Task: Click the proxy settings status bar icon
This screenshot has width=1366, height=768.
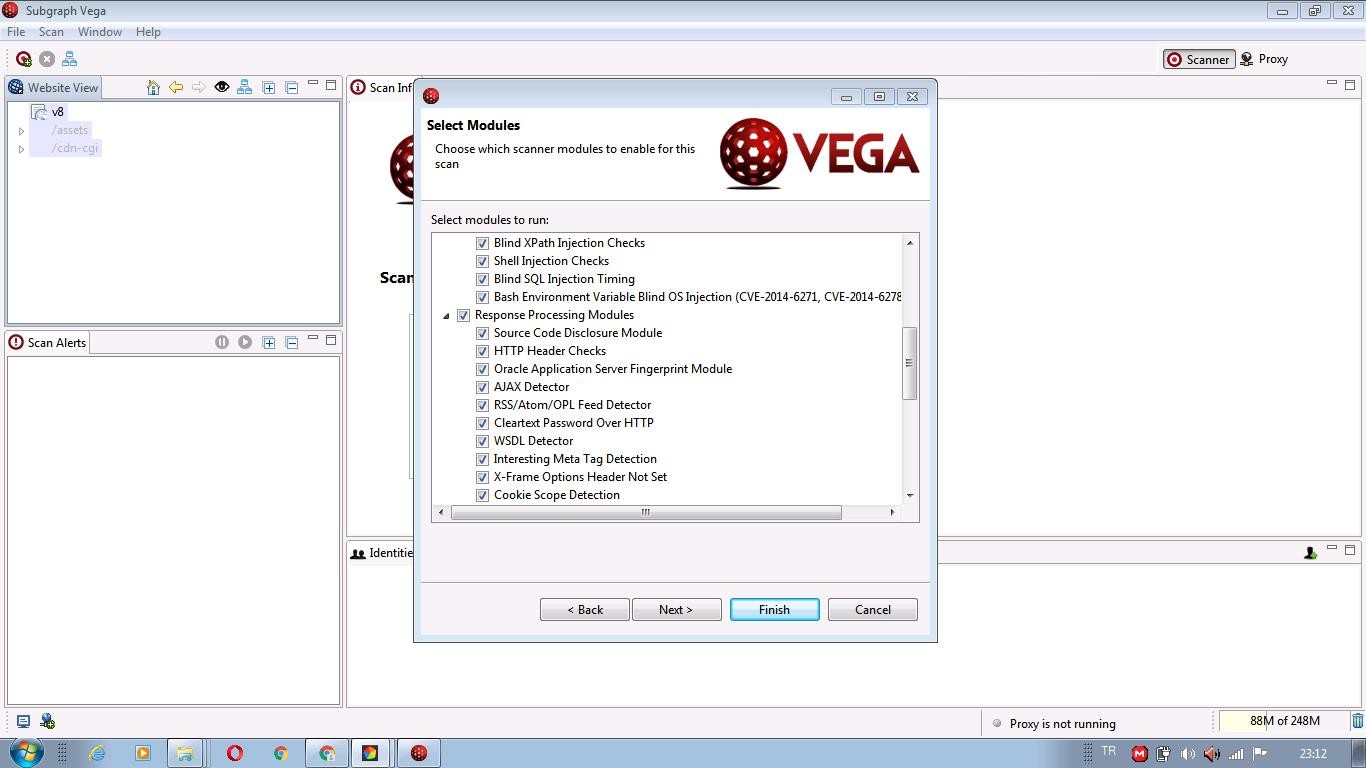Action: (47, 721)
